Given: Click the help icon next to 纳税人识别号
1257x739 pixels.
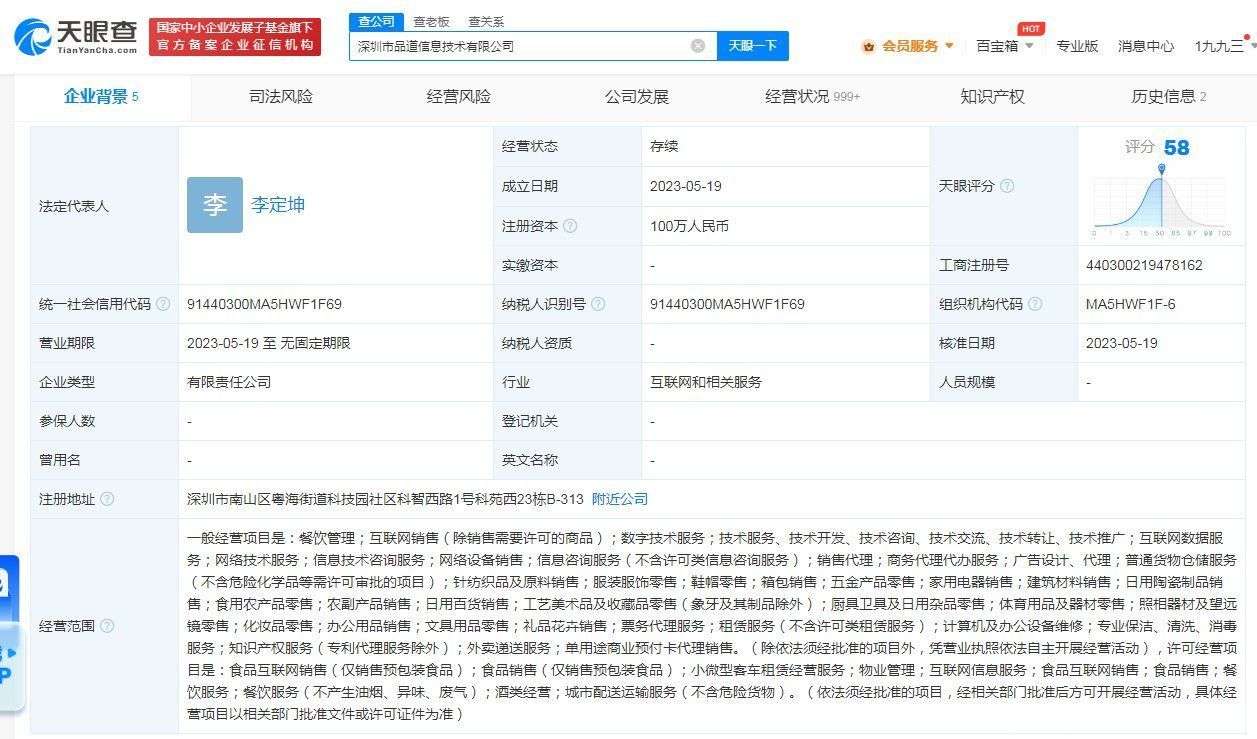Looking at the screenshot, I should point(598,304).
